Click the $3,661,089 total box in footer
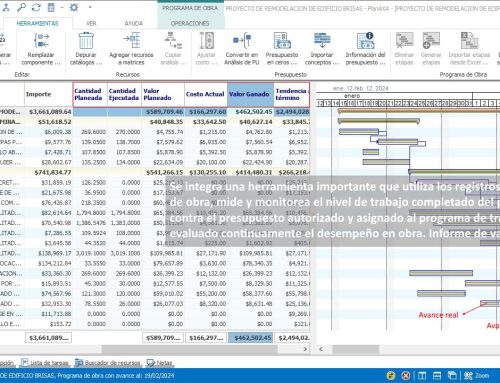 (48, 338)
